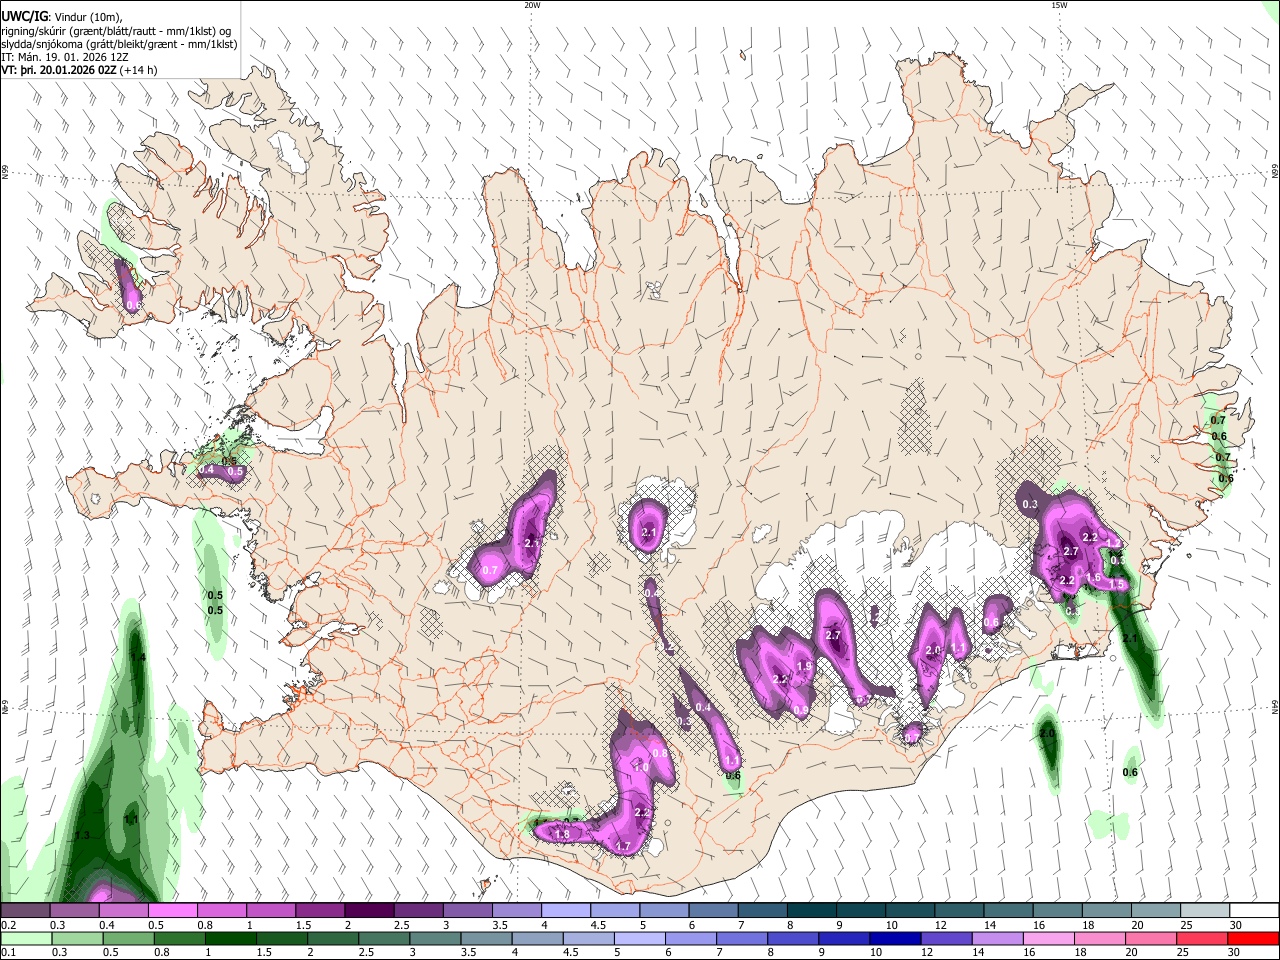Viewport: 1280px width, 960px height.
Task: Pick the bright red 30 rain legend swatch
Action: coord(1253,938)
